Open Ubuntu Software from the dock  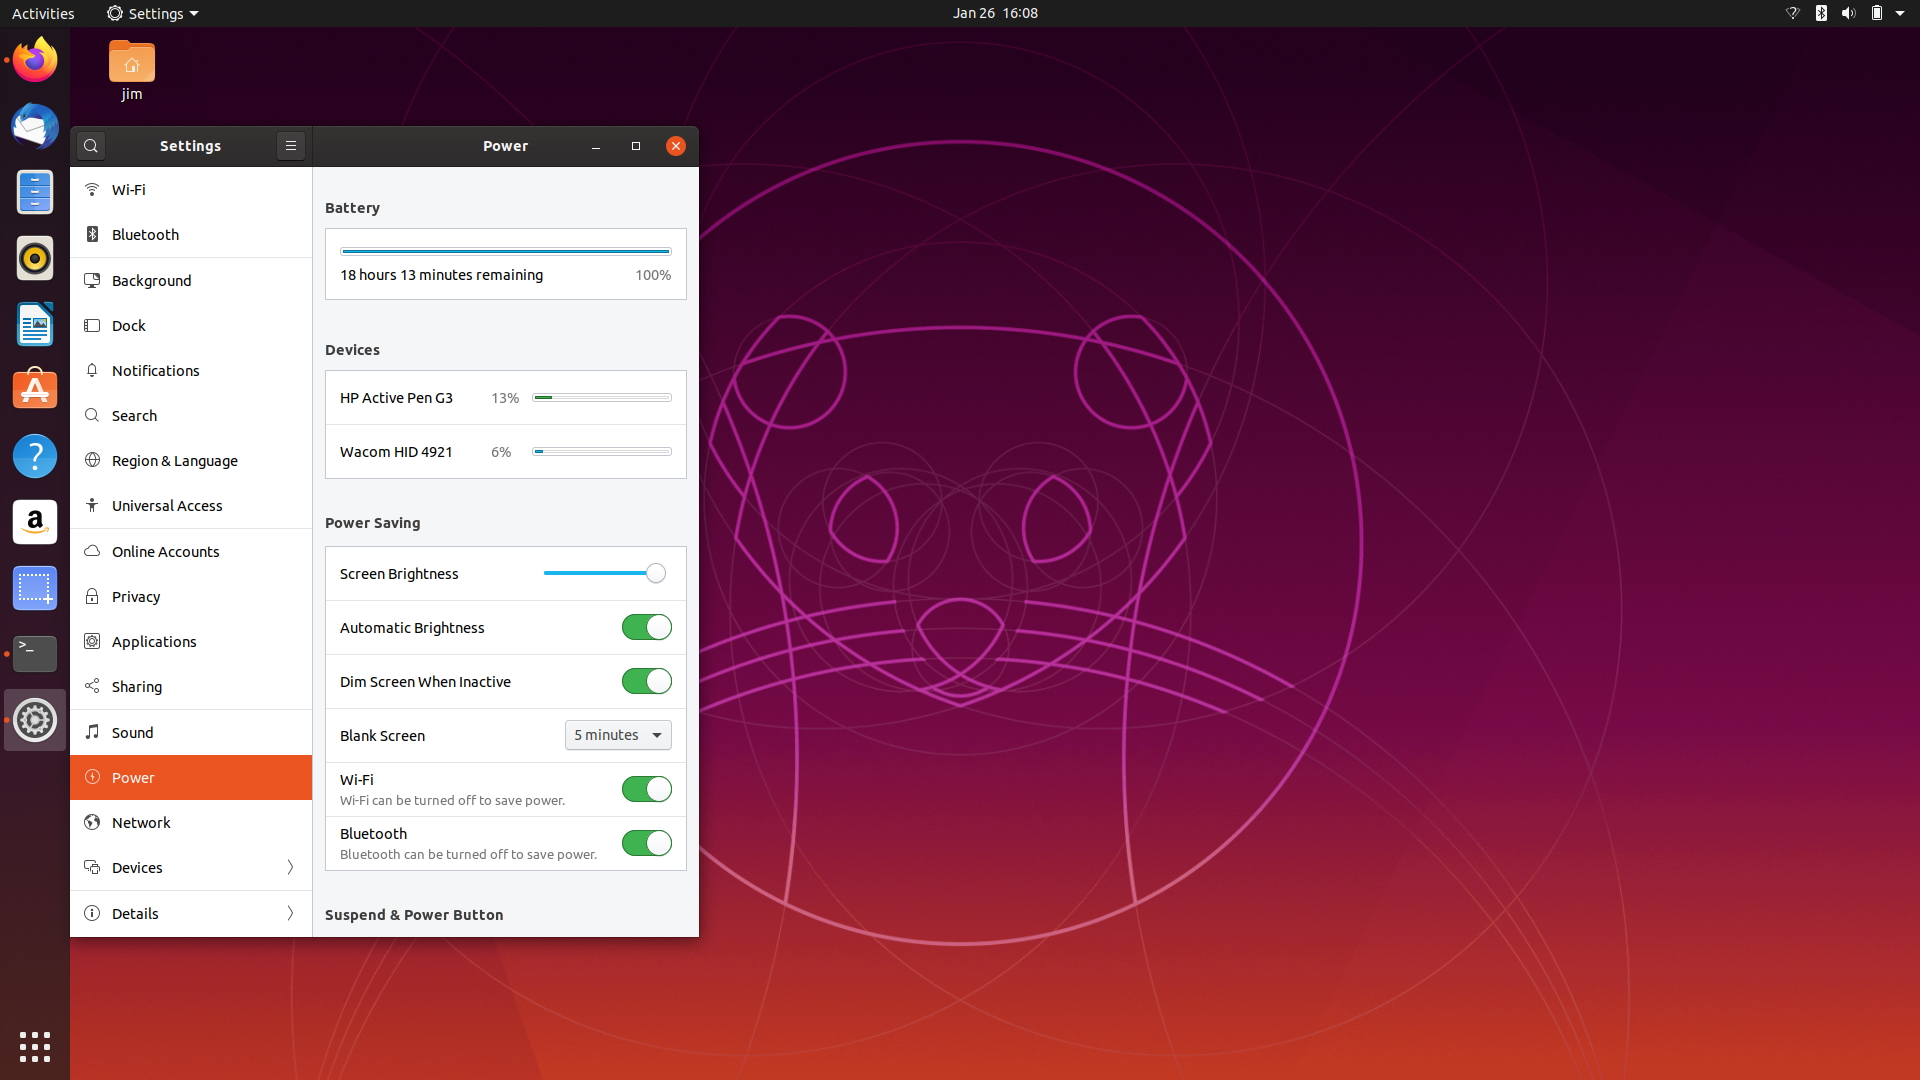tap(35, 390)
